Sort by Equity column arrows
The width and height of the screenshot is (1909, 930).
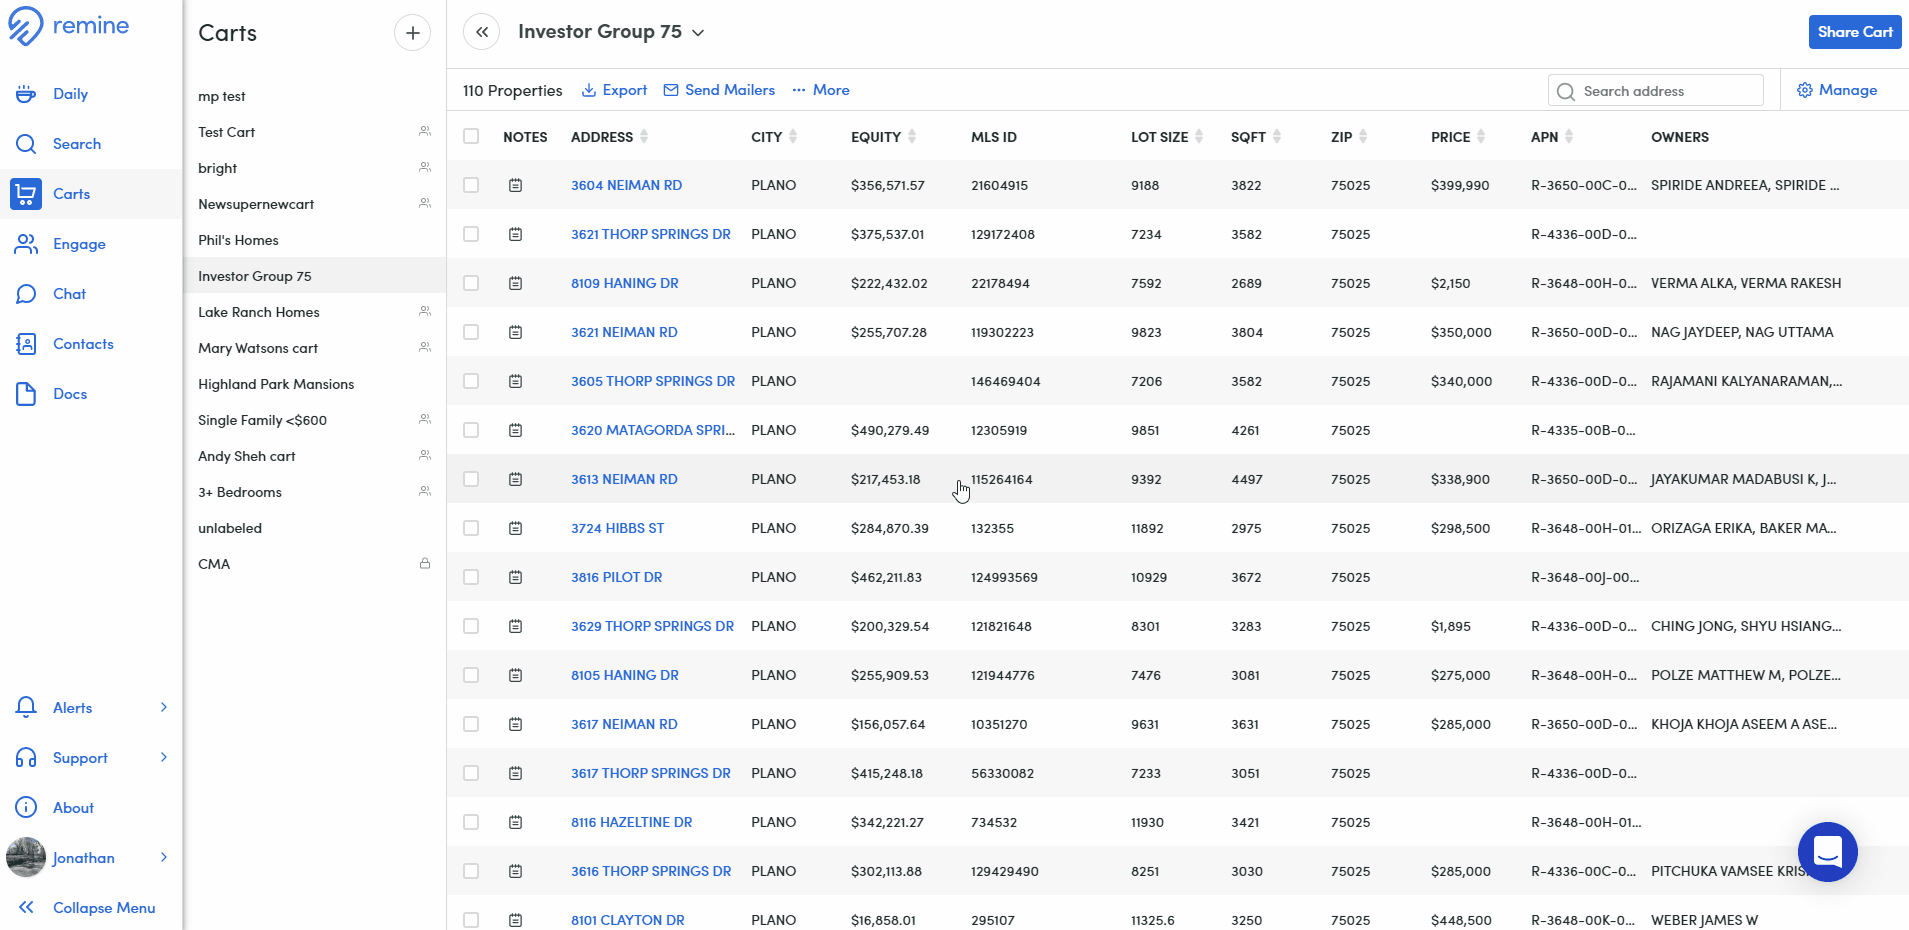point(912,136)
